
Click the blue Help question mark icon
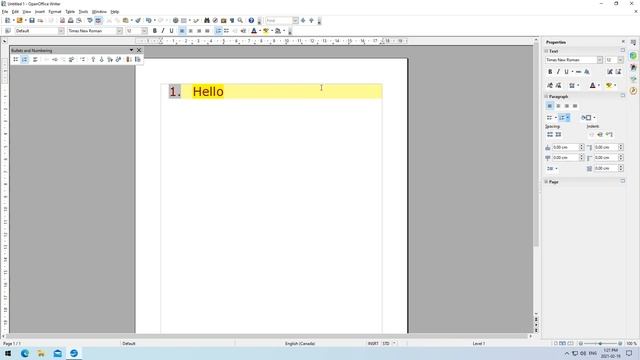tap(251, 20)
